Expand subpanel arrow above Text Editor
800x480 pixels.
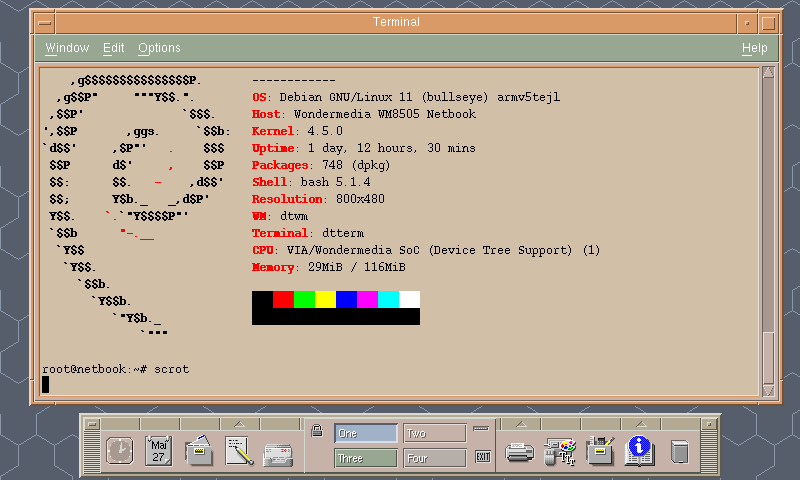239,424
